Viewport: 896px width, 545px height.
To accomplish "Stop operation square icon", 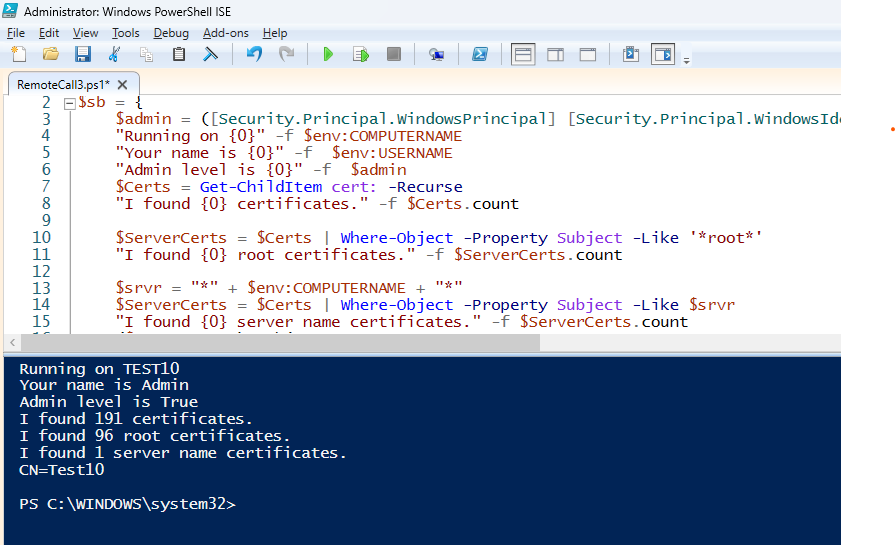I will (x=394, y=54).
